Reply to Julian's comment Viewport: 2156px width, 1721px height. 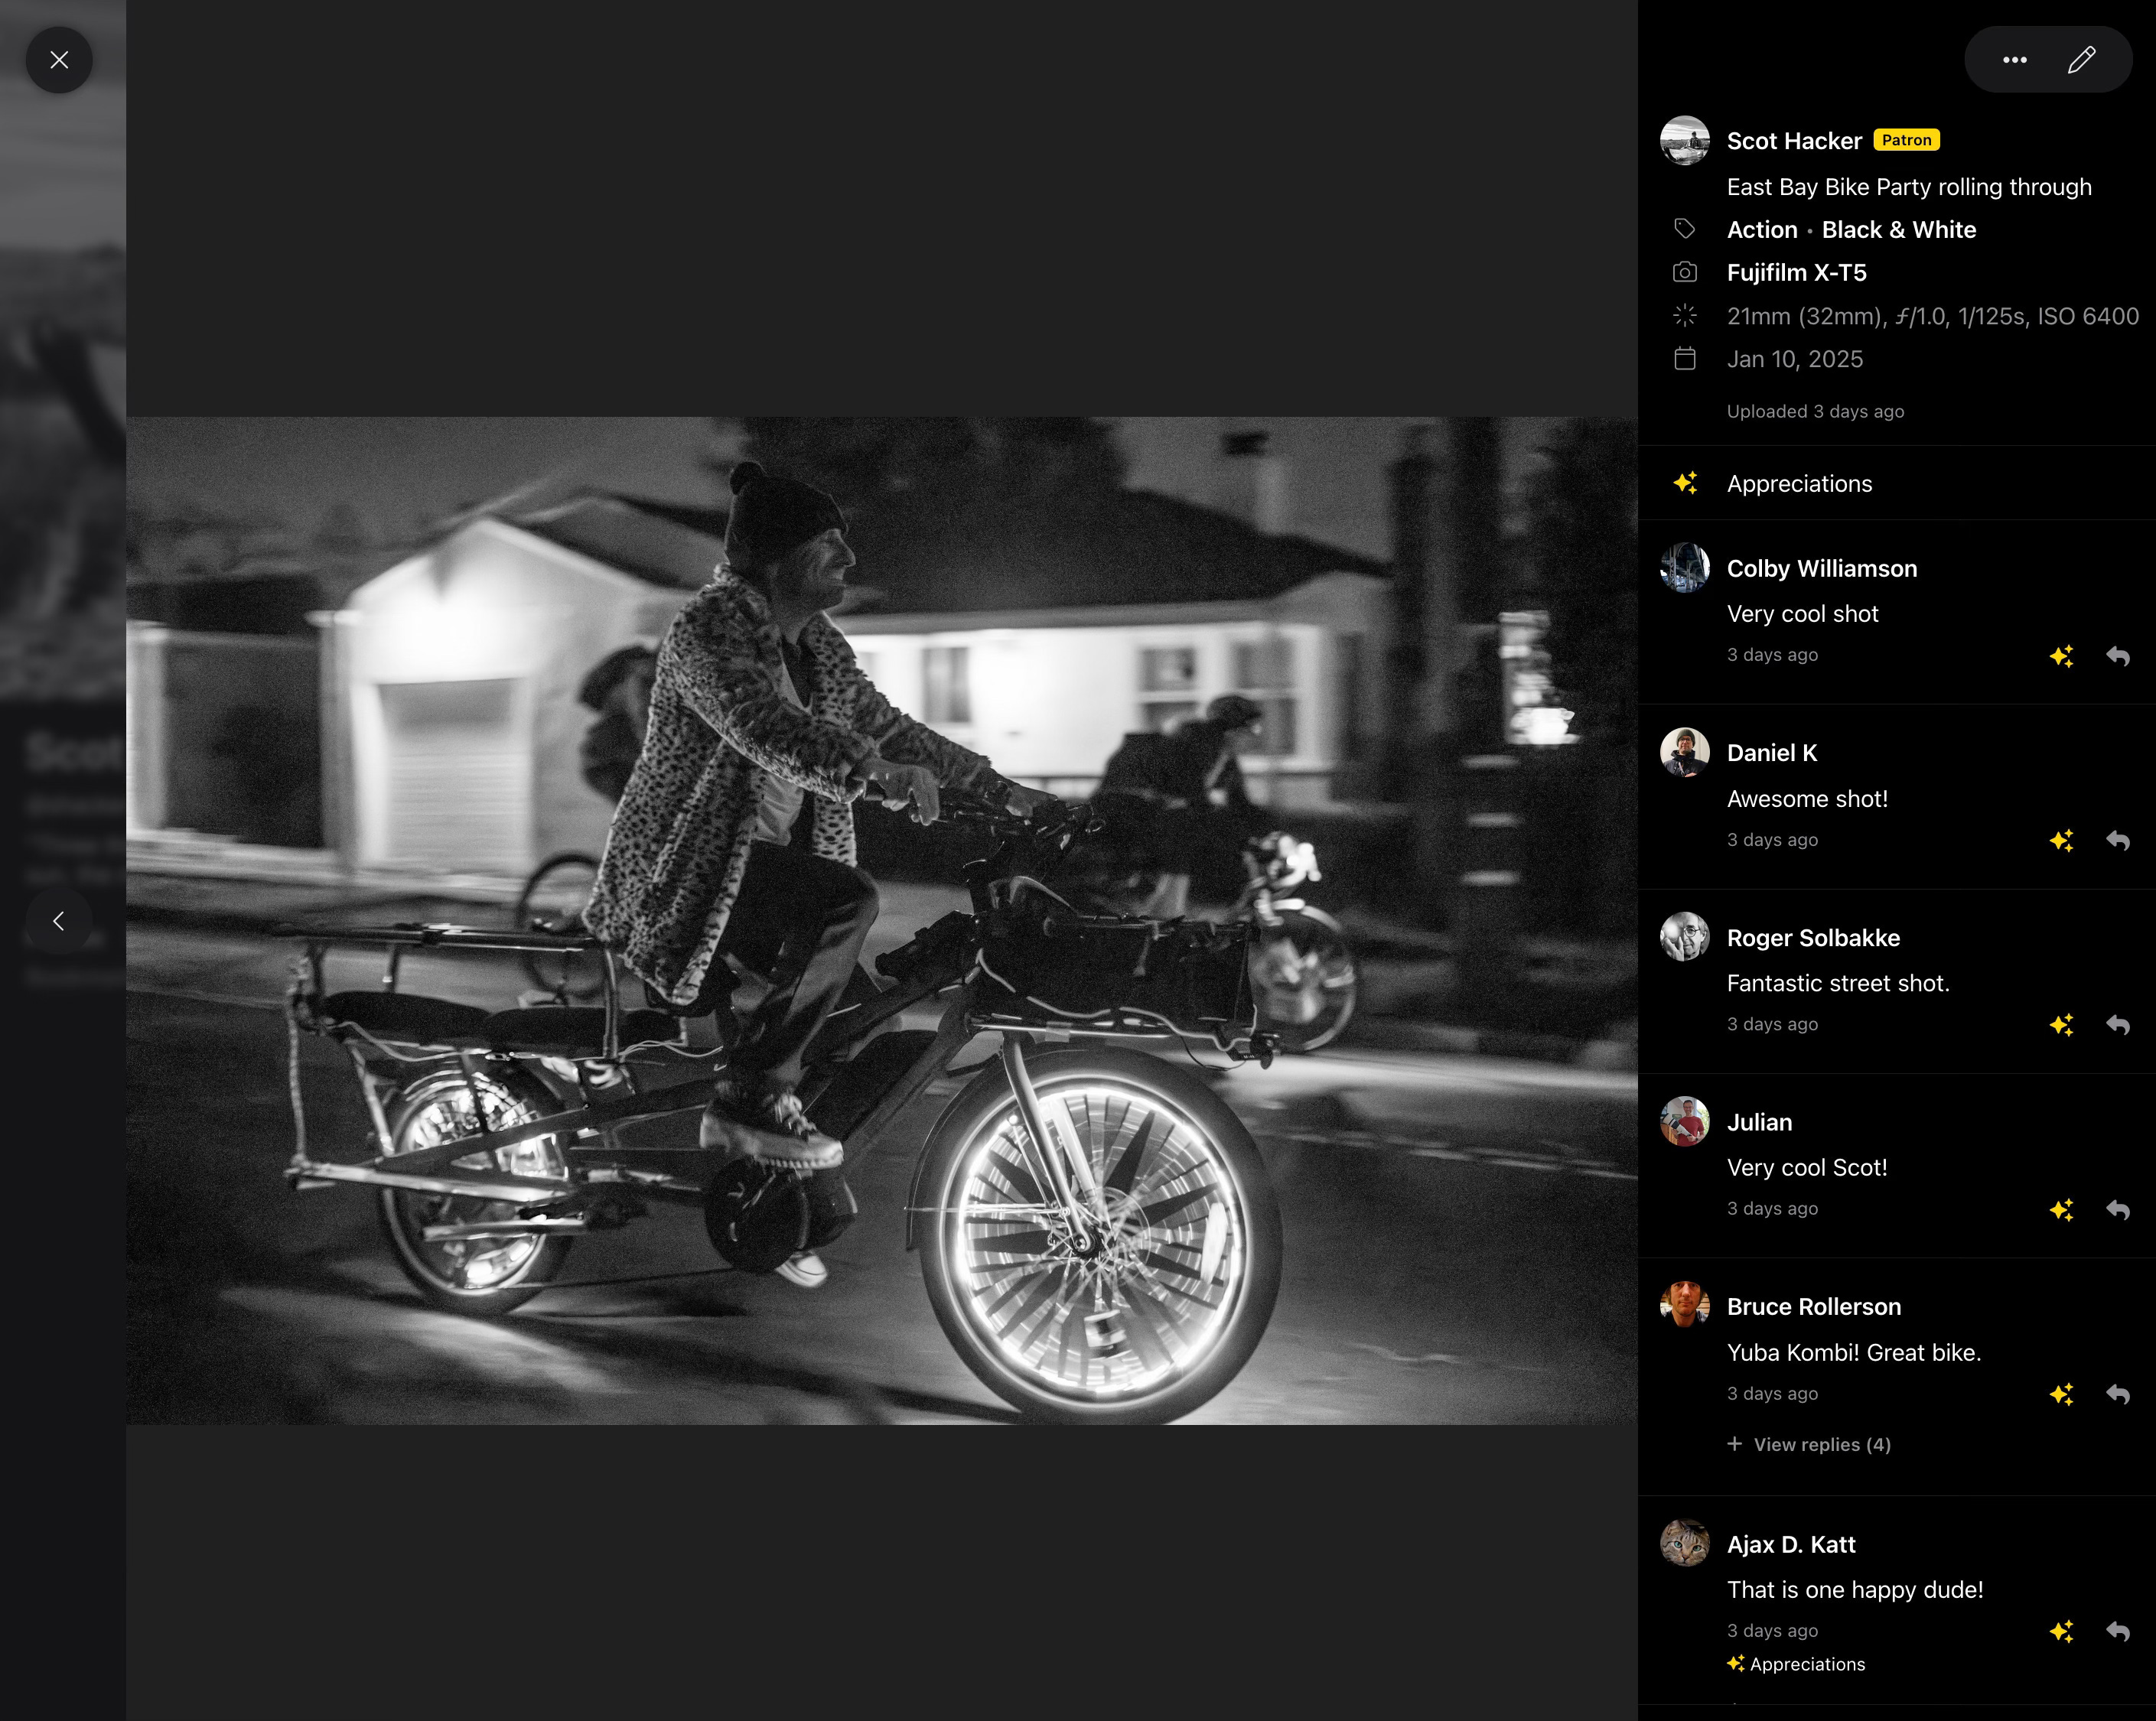click(2118, 1210)
